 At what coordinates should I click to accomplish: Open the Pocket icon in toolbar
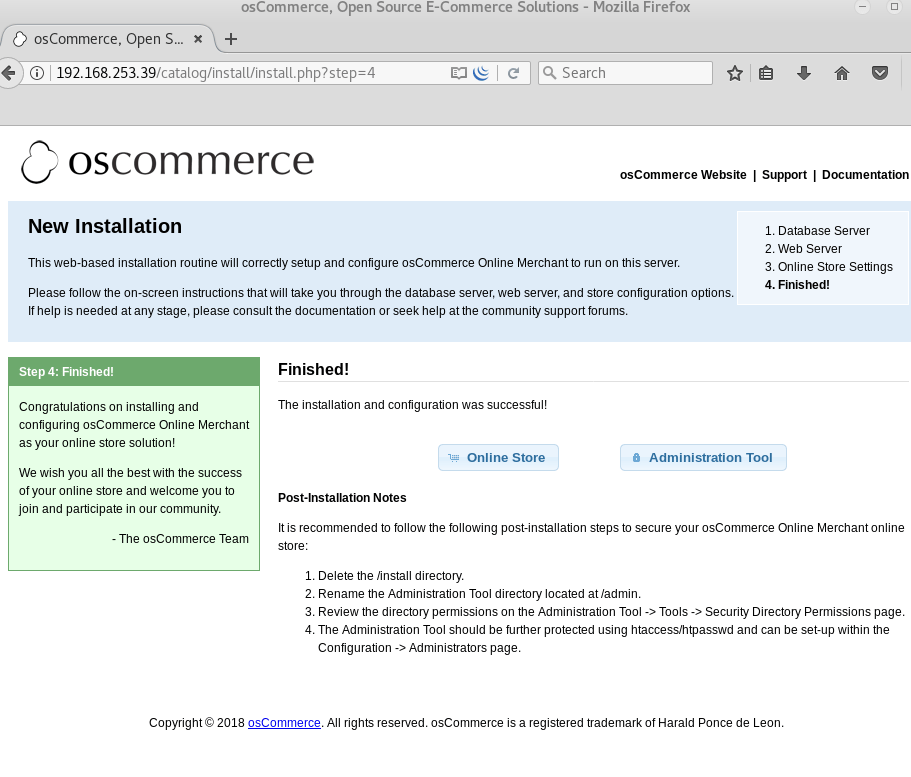[880, 73]
